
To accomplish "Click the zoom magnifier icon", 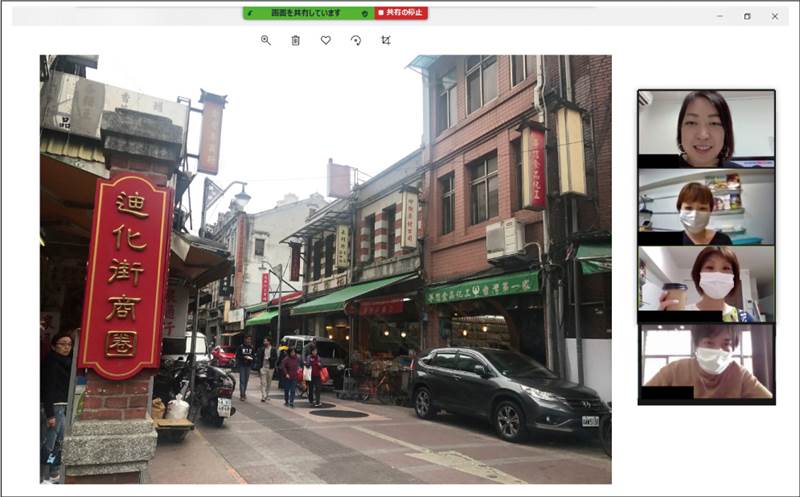I will pyautogui.click(x=265, y=40).
